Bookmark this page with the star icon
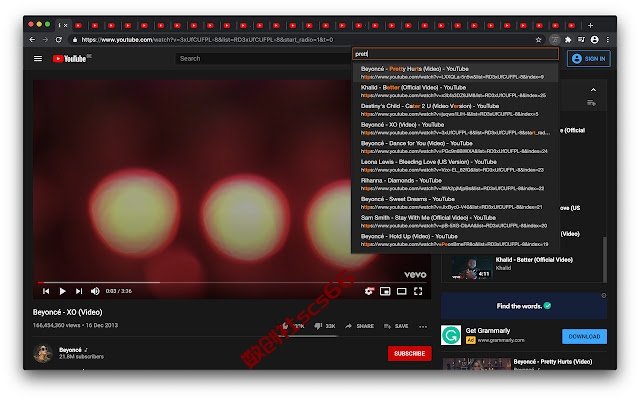640x400 pixels. (x=538, y=40)
